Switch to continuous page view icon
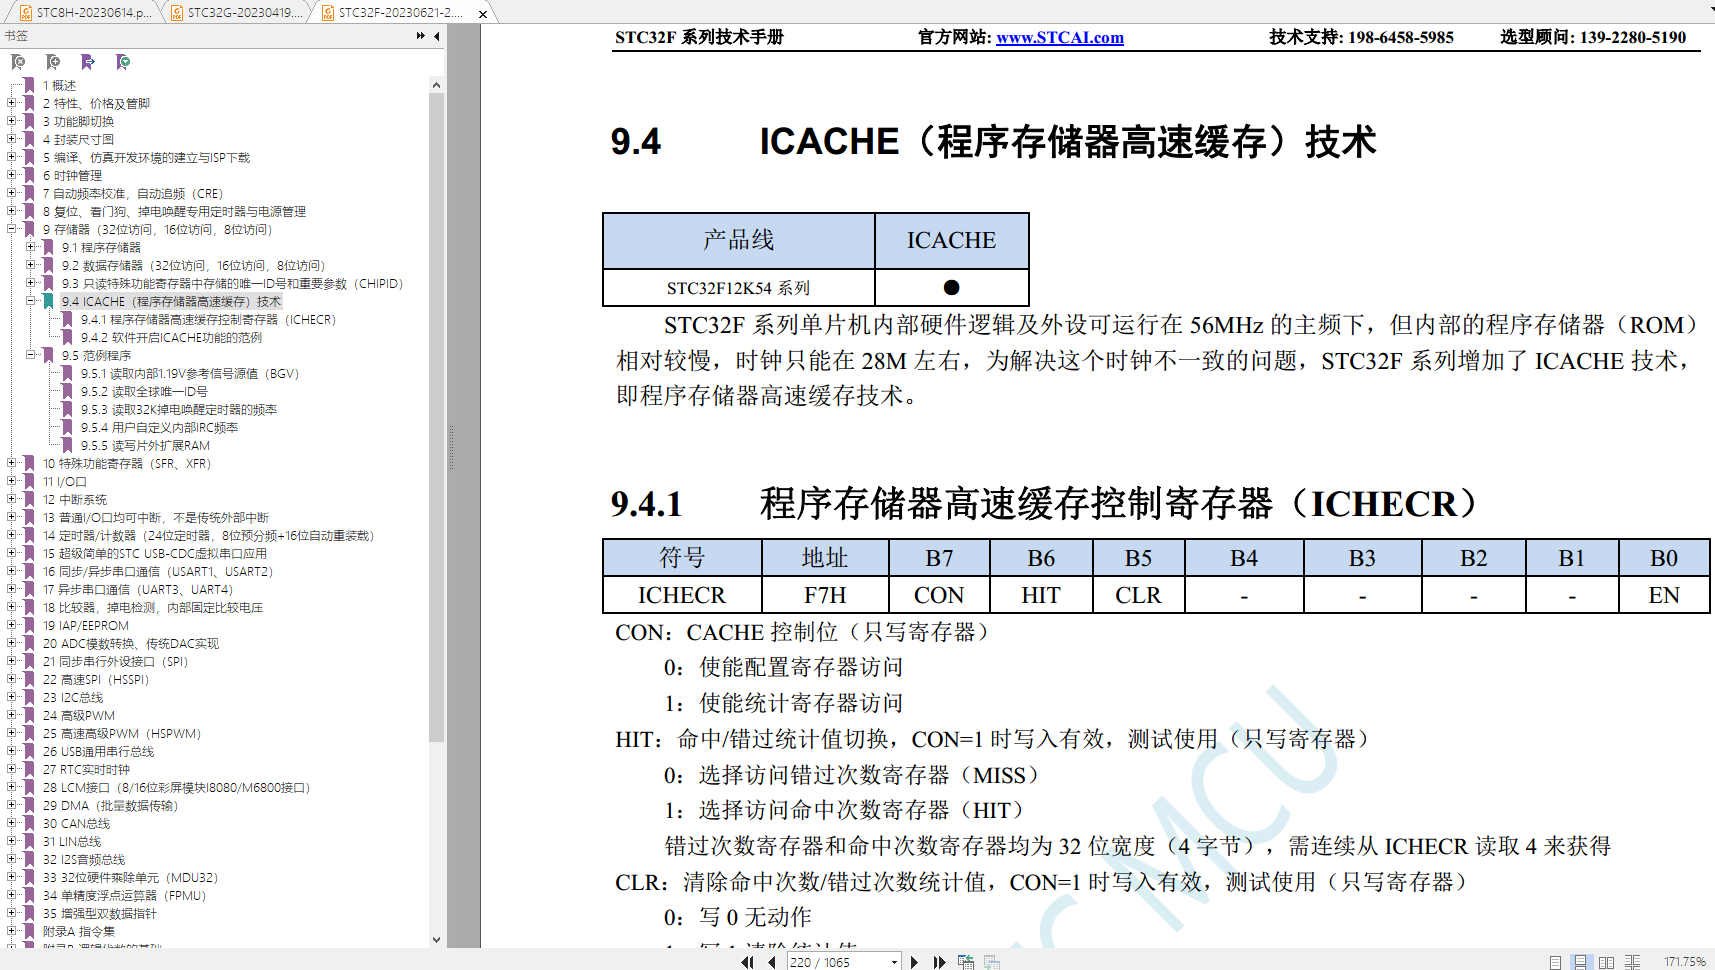Screen dimensions: 1715x970 1580,962
